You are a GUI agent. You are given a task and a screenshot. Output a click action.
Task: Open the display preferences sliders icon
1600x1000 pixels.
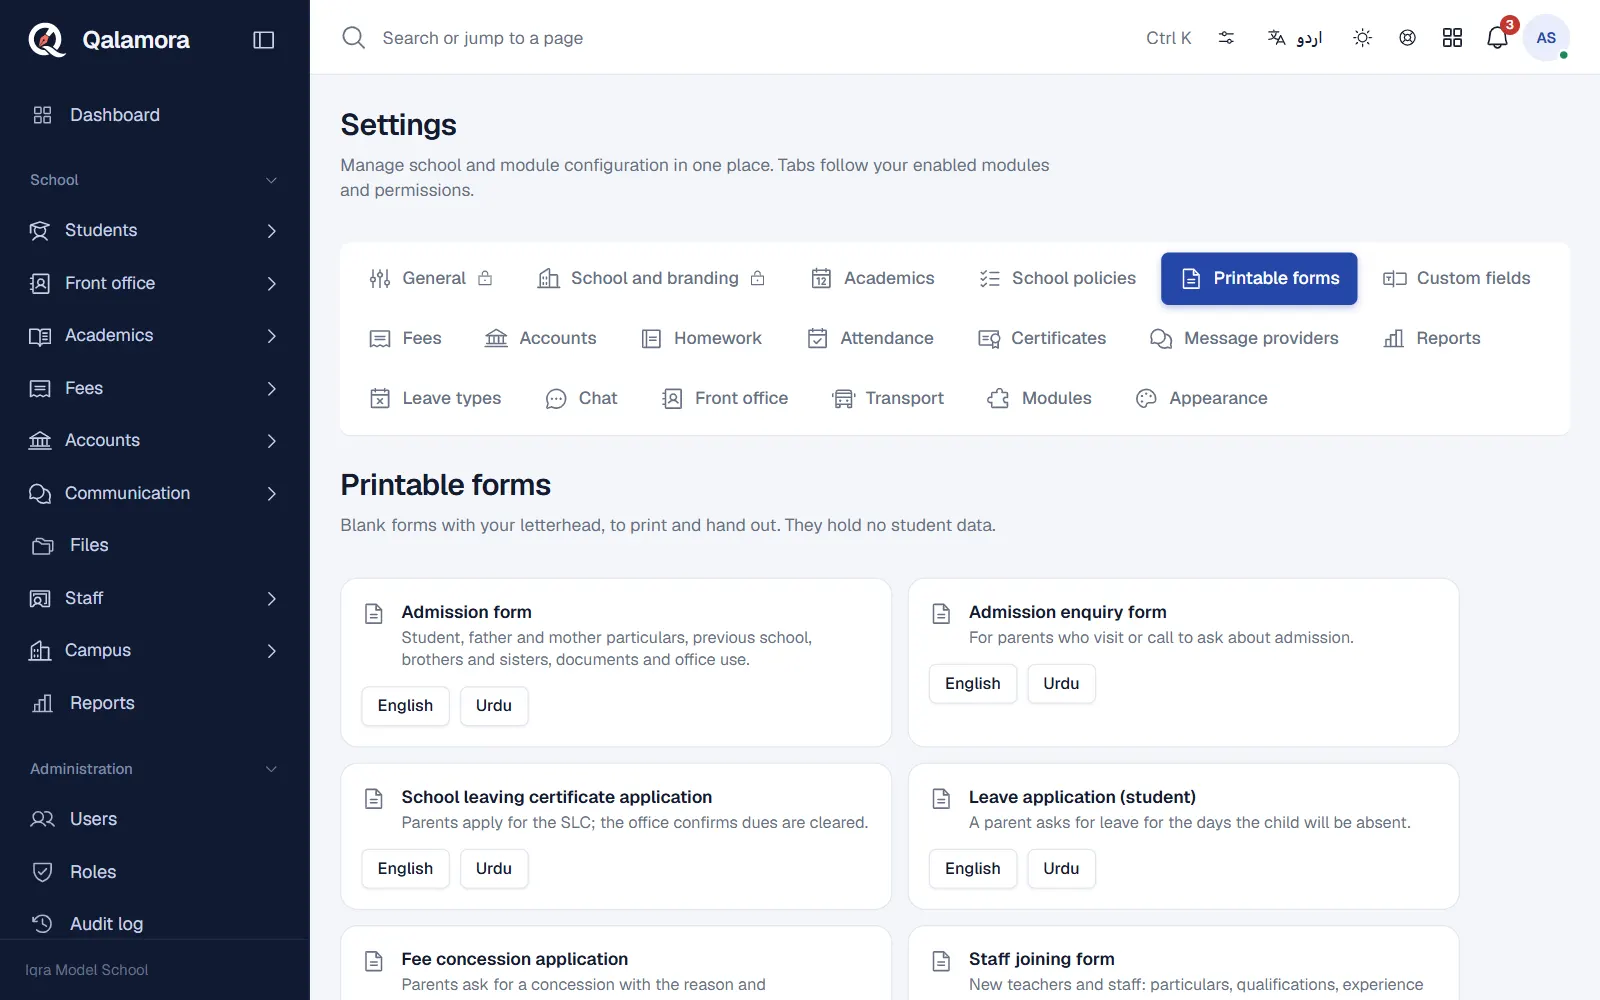pos(1226,38)
